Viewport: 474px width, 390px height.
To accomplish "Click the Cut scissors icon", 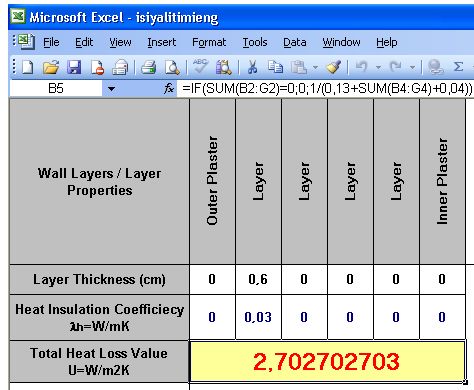I will [253, 67].
